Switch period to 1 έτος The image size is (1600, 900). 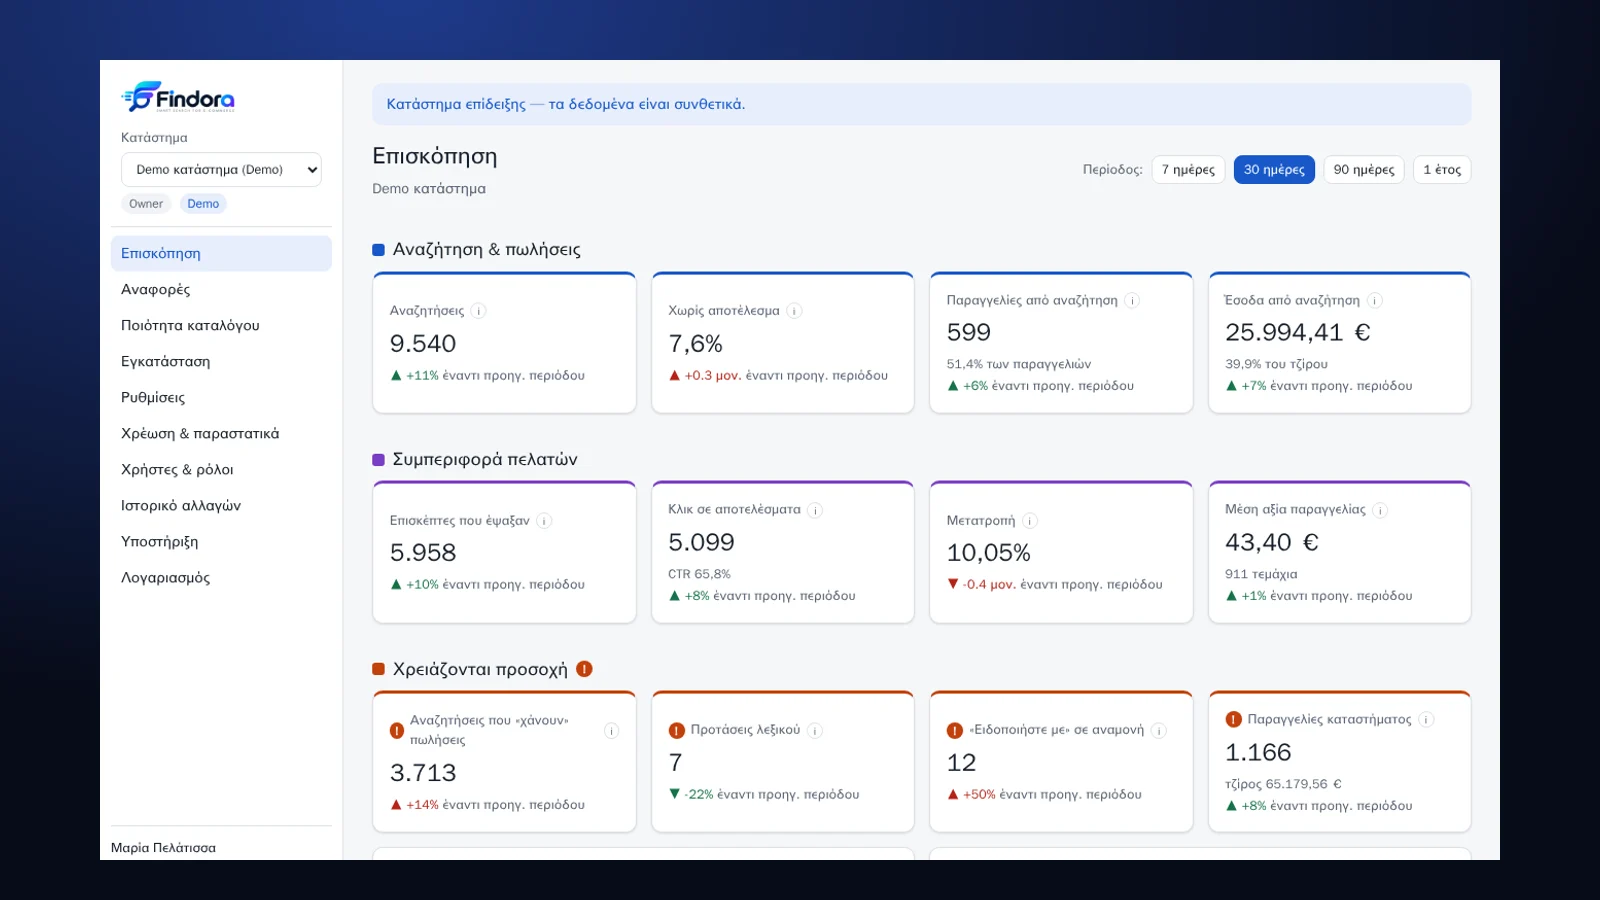pyautogui.click(x=1442, y=170)
